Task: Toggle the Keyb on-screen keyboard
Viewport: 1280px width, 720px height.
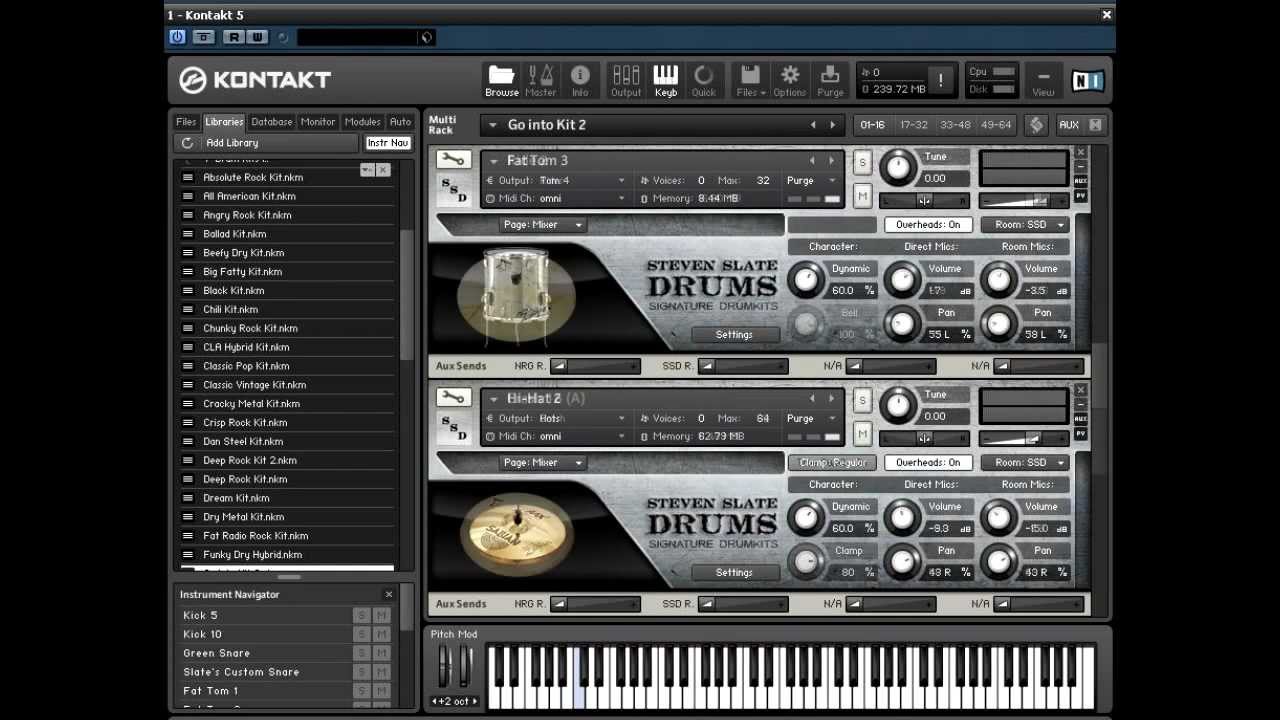Action: click(665, 80)
